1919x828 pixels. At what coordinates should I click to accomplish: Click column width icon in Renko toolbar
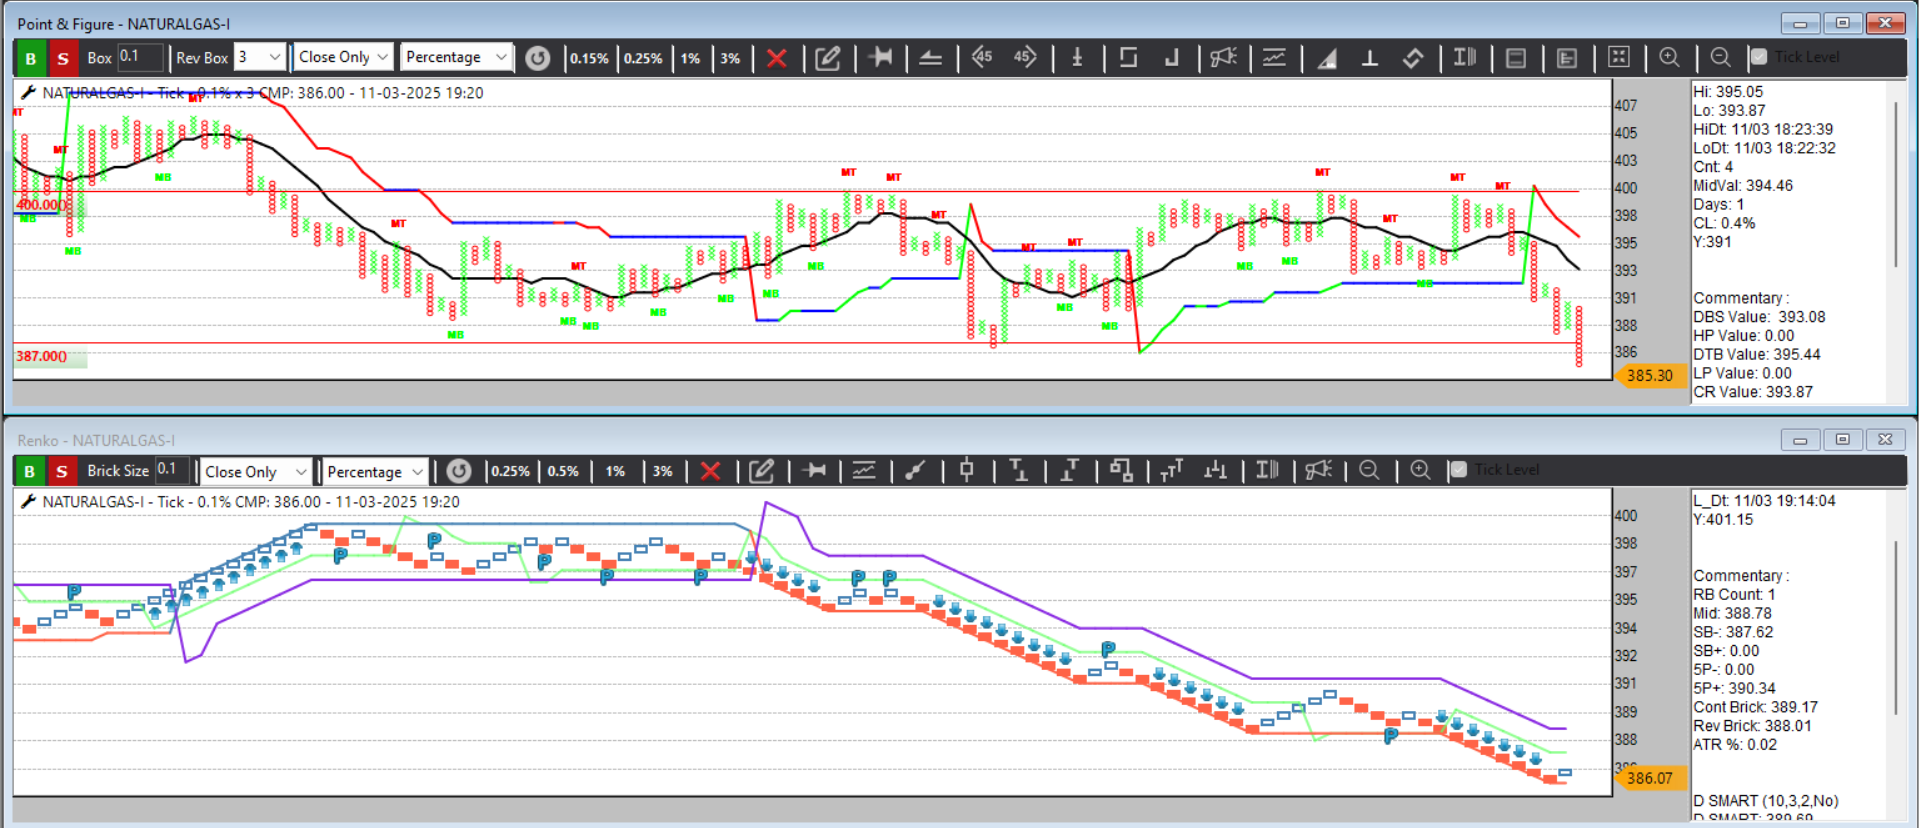tap(1267, 470)
